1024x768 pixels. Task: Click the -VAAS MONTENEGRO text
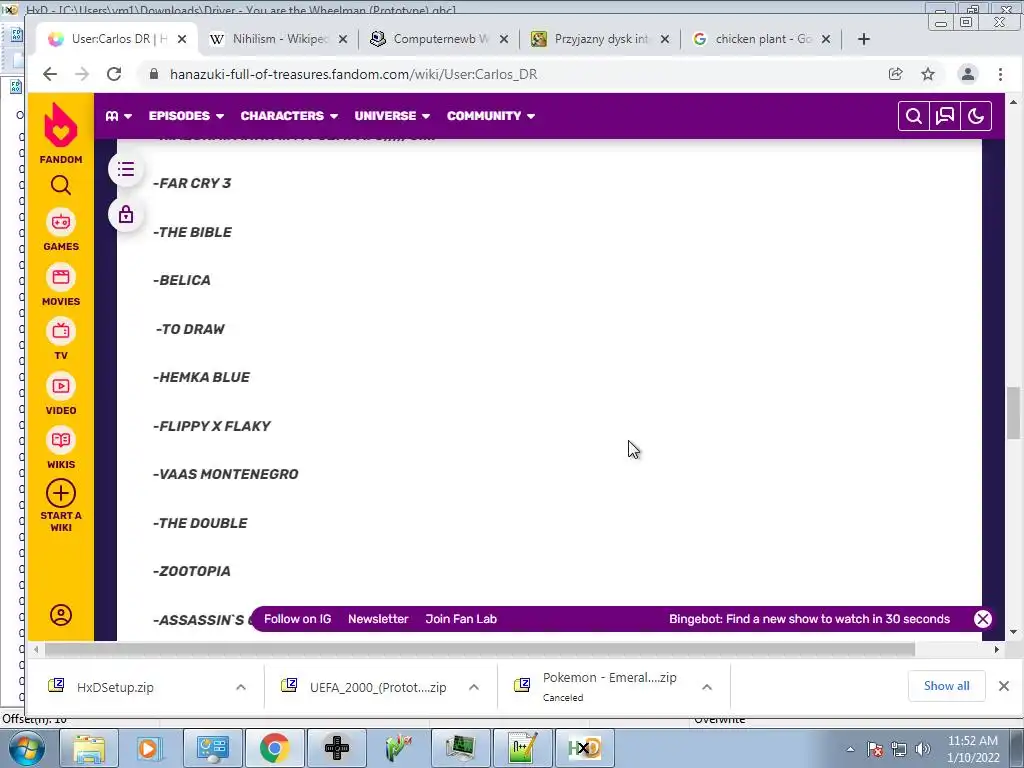point(225,474)
